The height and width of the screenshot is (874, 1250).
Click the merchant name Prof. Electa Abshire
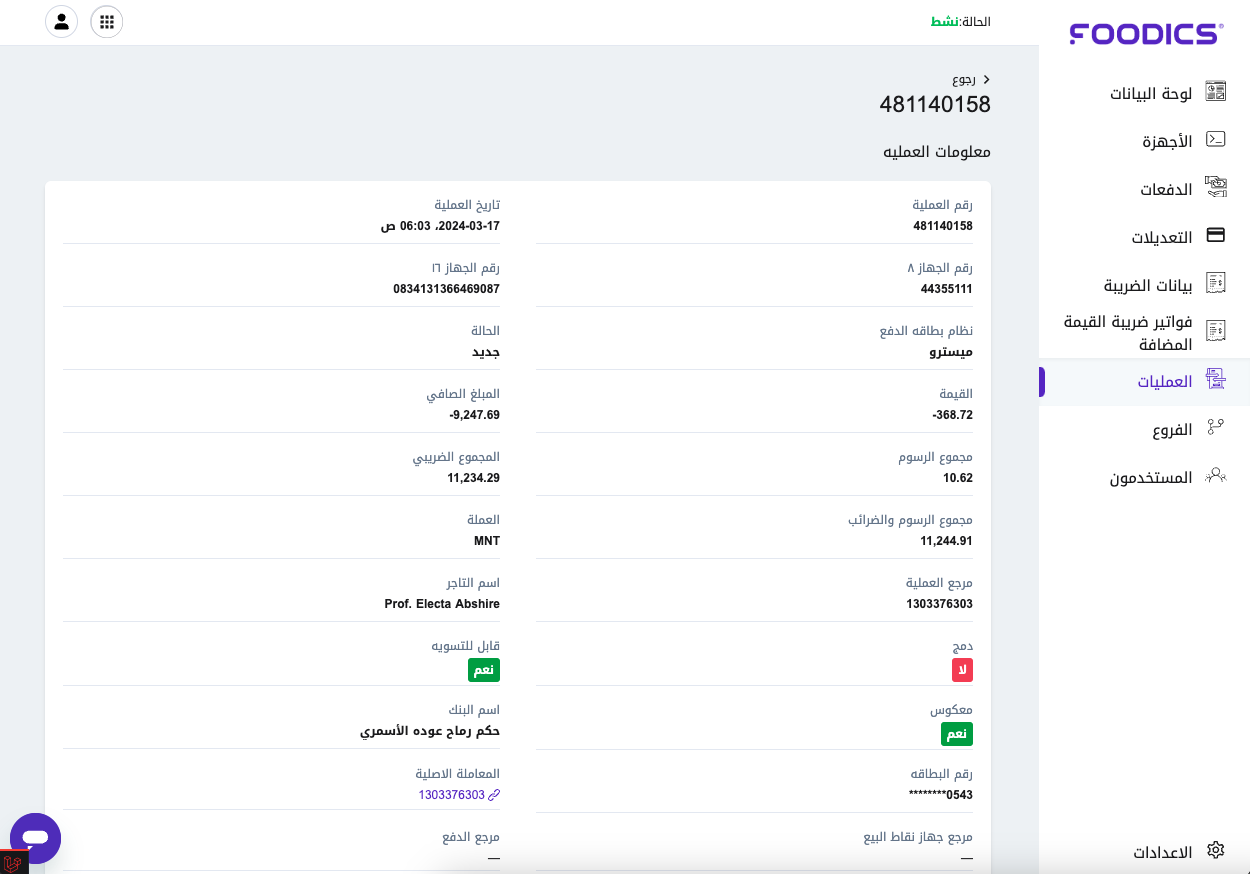442,604
